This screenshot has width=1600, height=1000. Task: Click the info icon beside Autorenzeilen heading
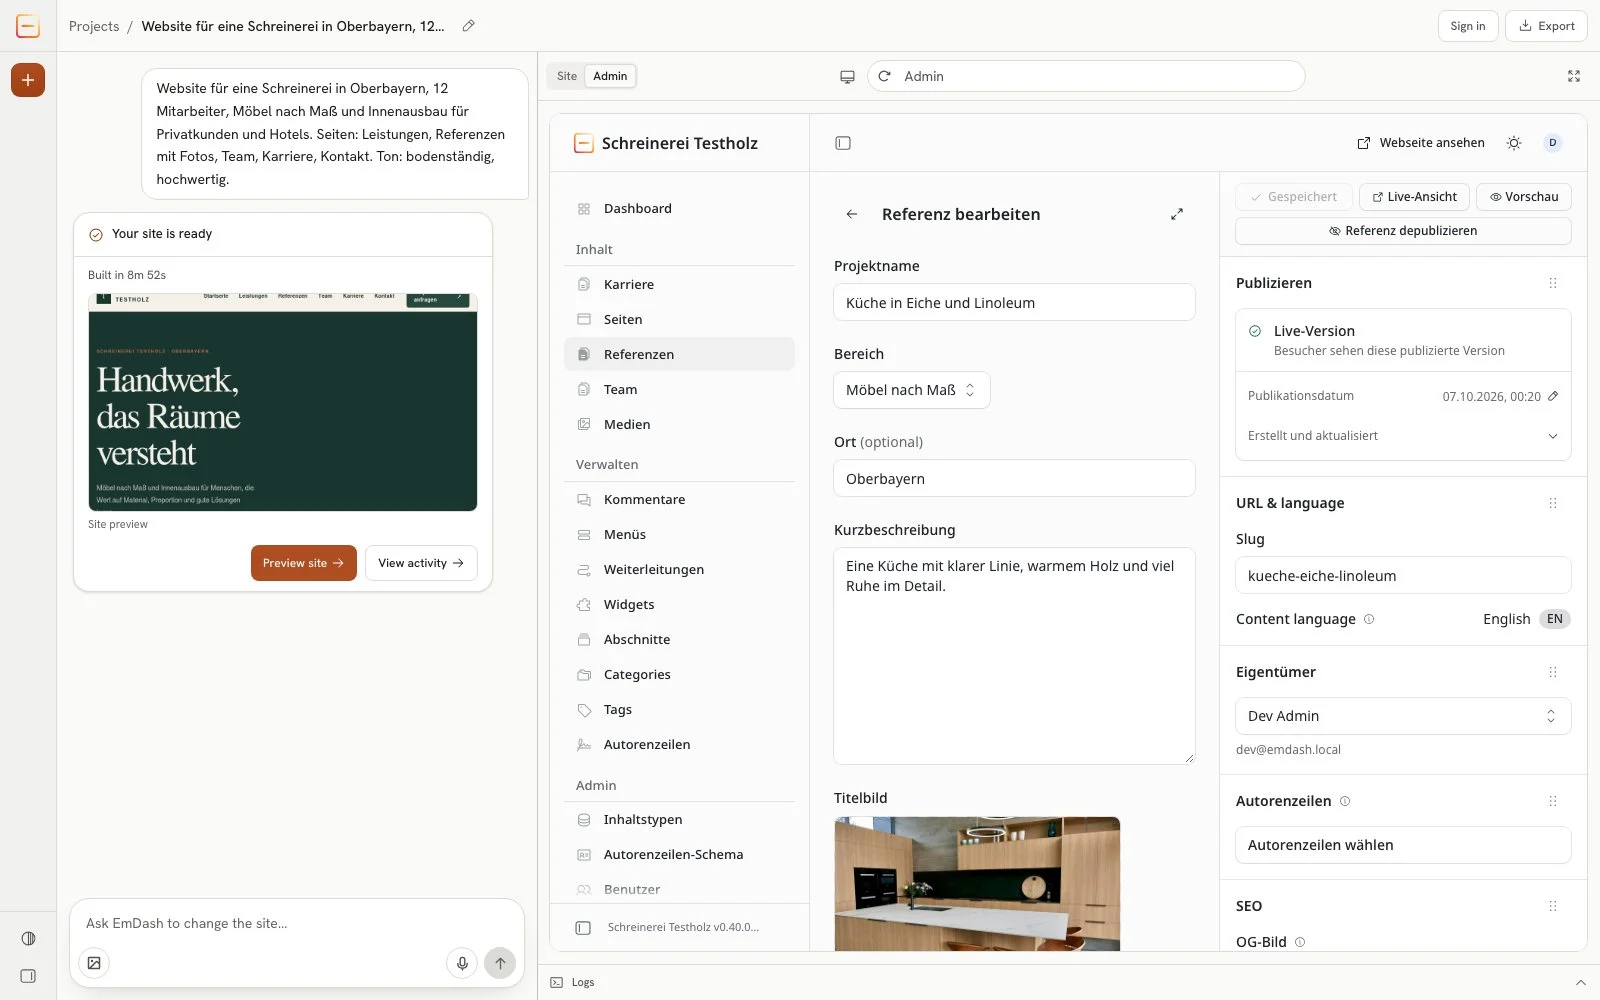(1345, 801)
